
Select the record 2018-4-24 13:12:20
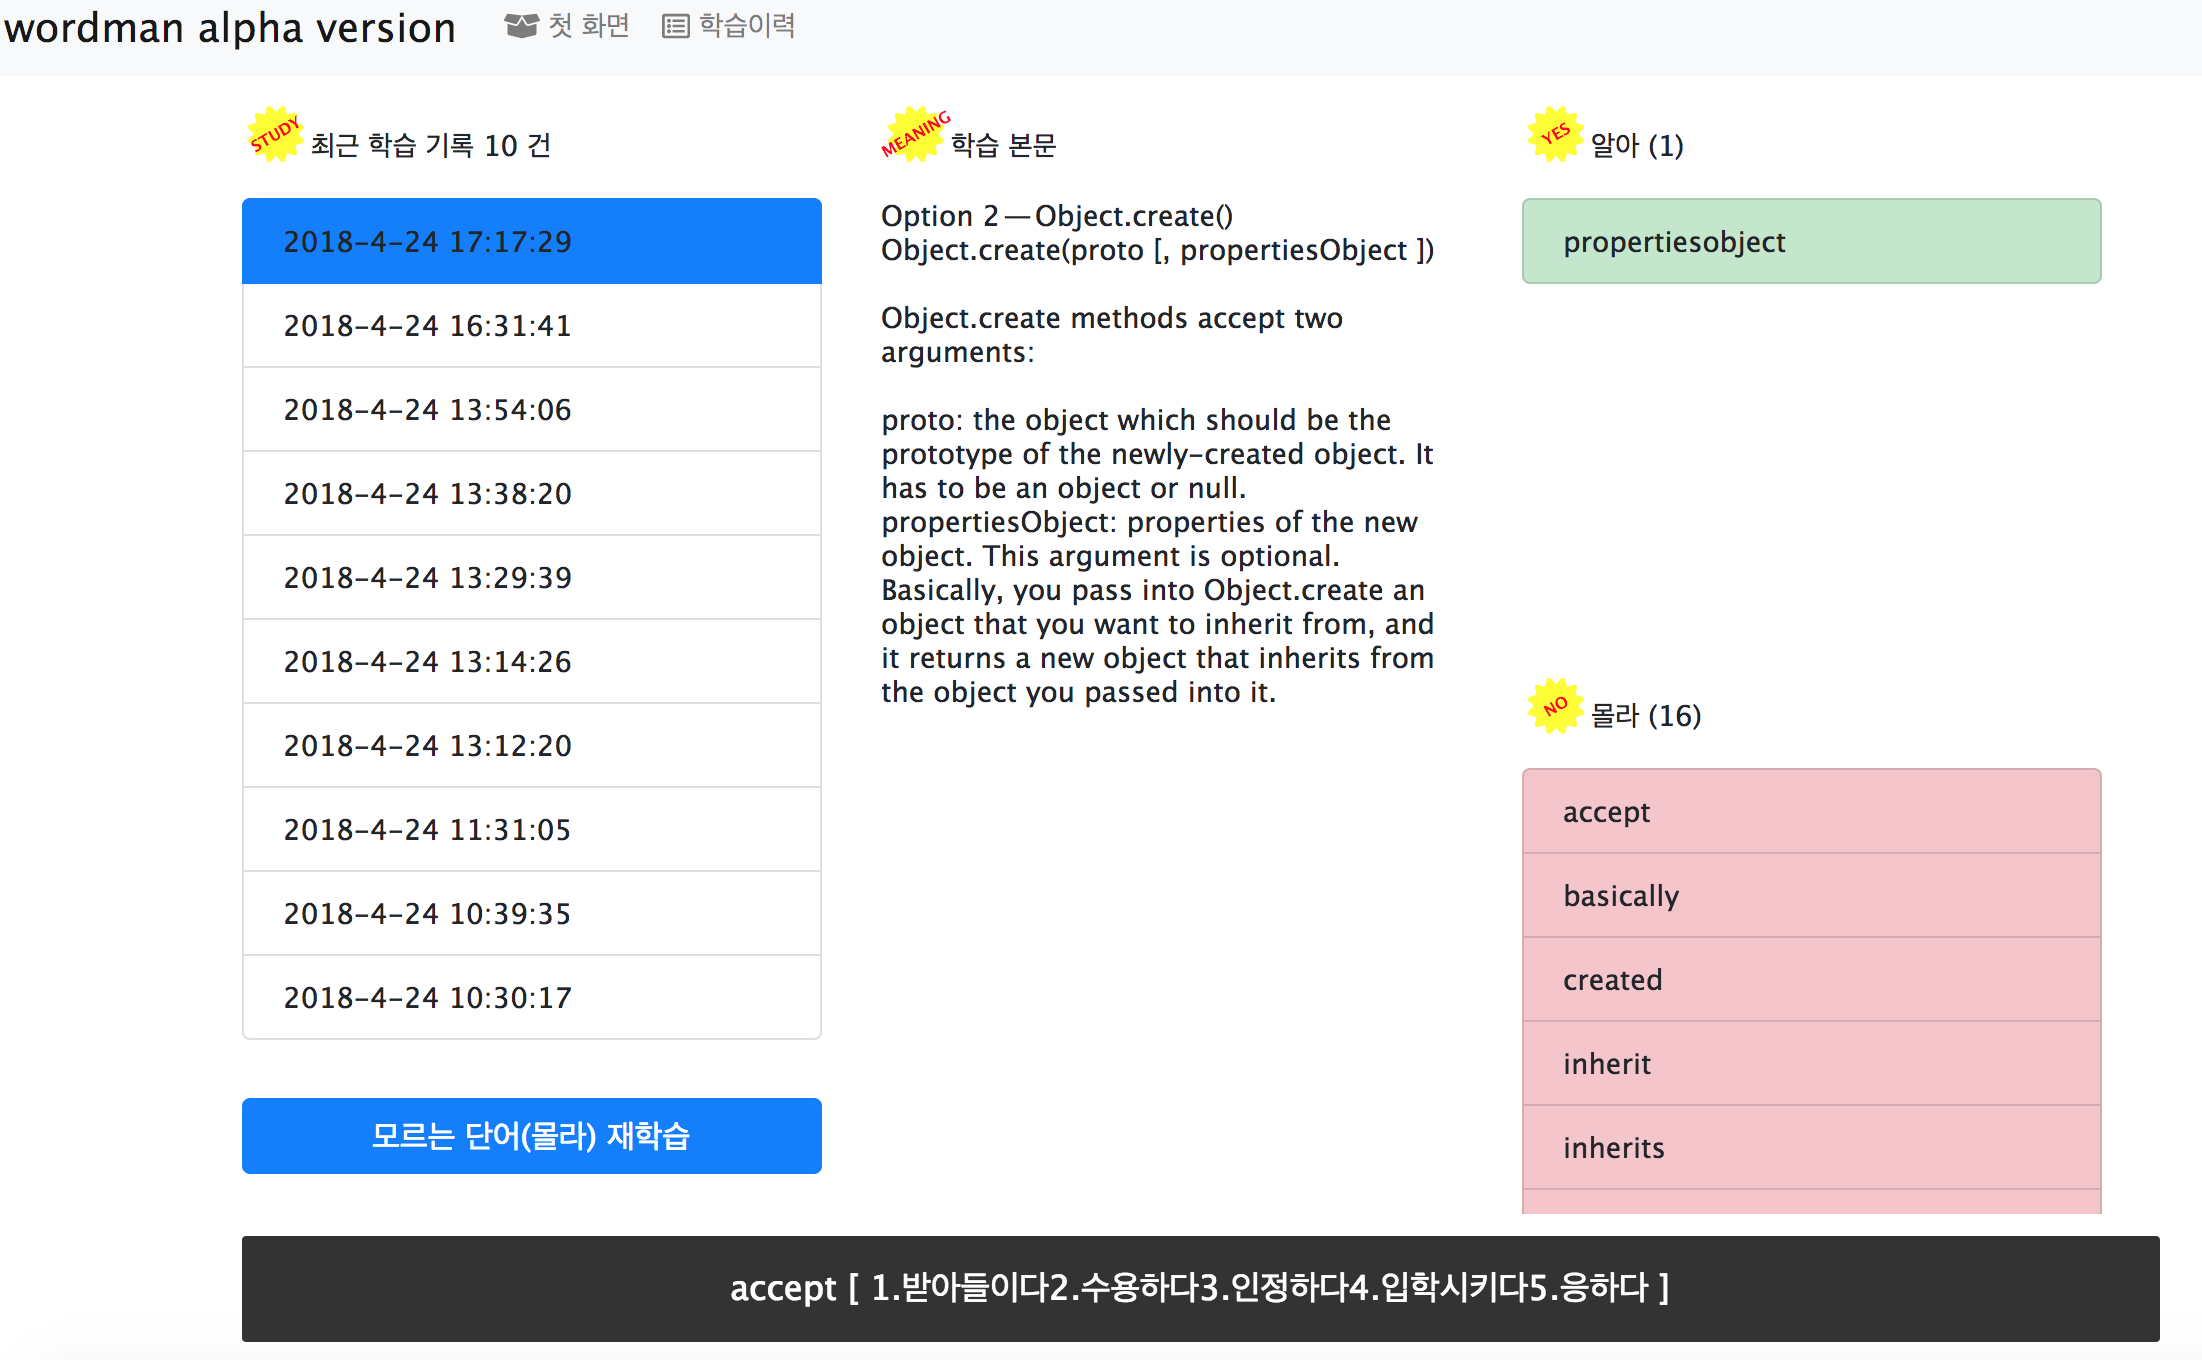[532, 745]
